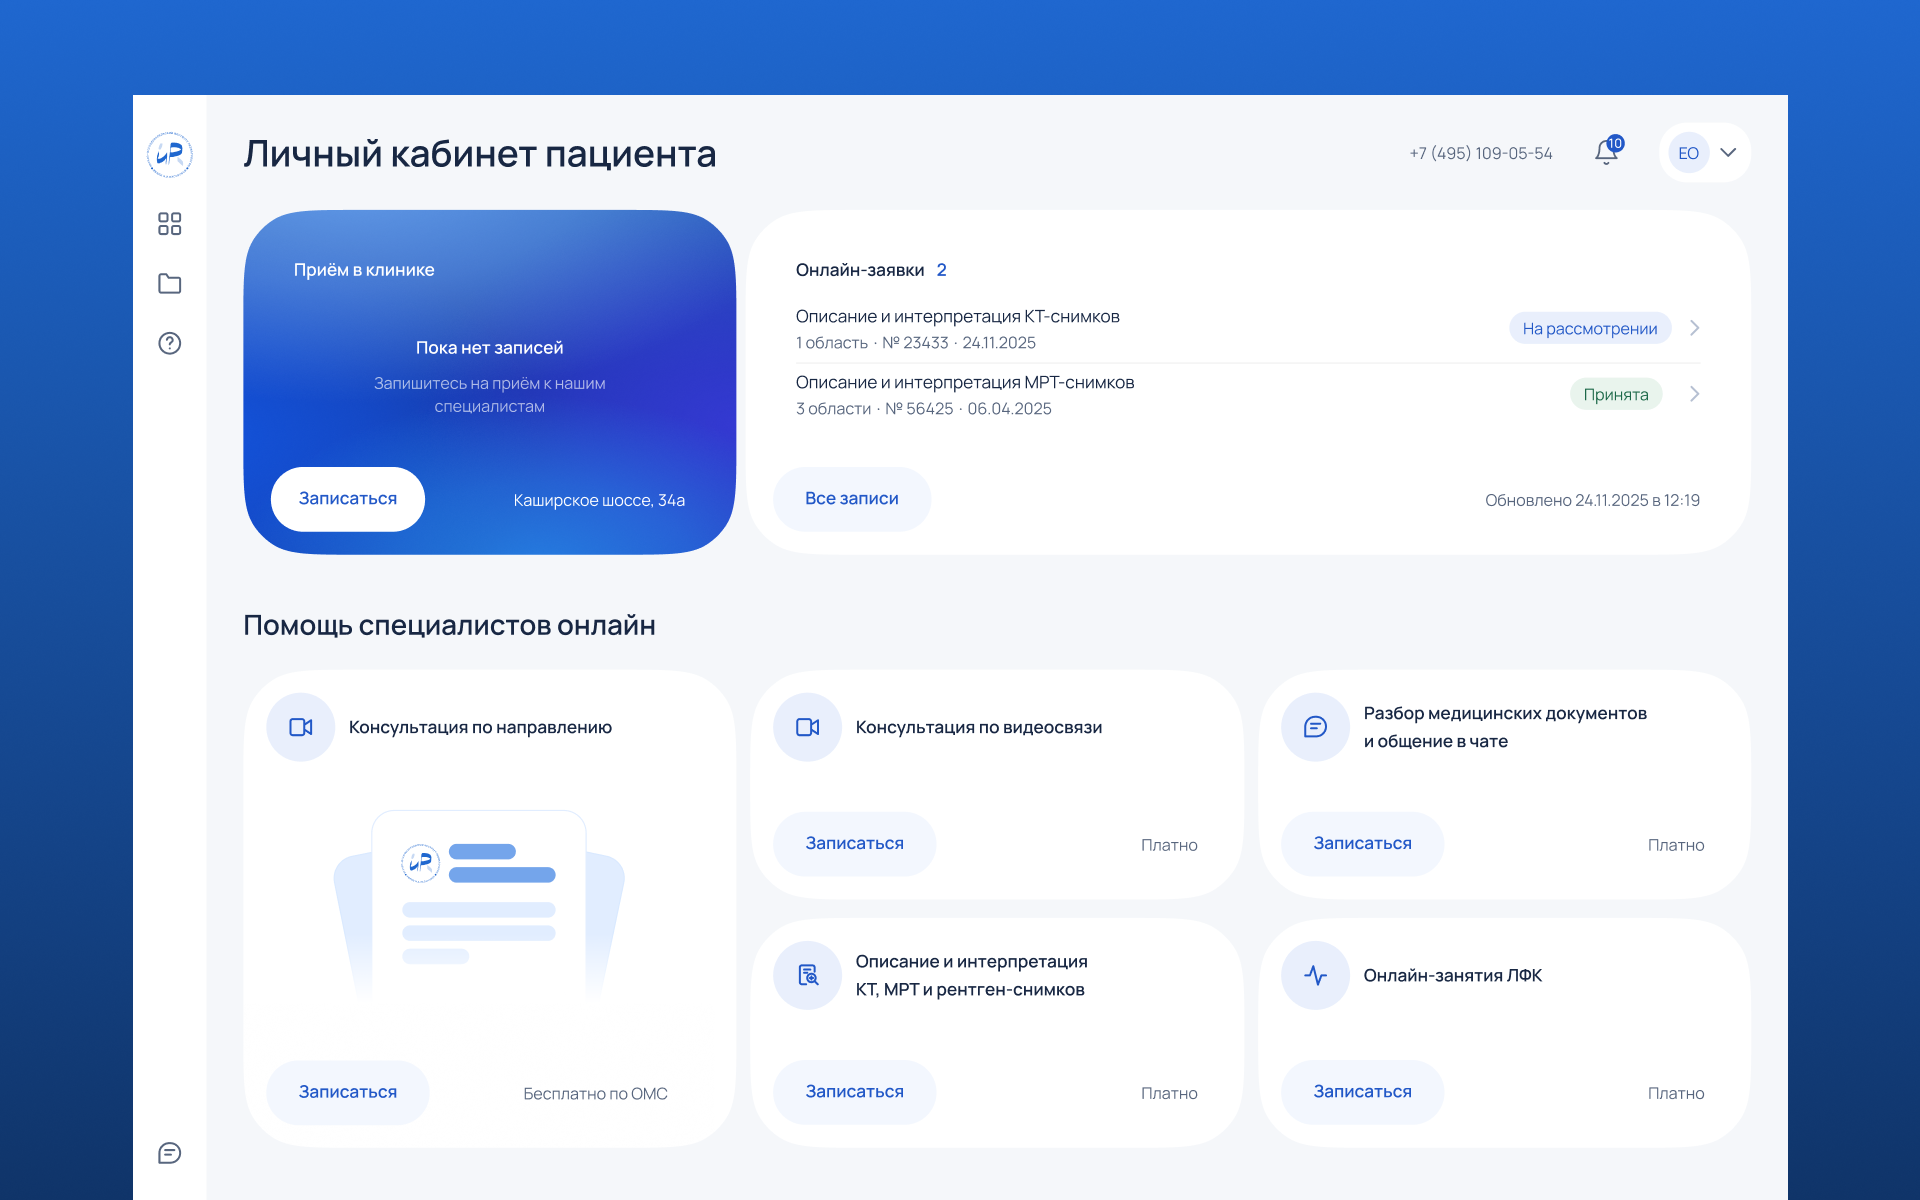This screenshot has height=1200, width=1920.
Task: Open the dashboard grid icon in the sidebar
Action: click(170, 223)
